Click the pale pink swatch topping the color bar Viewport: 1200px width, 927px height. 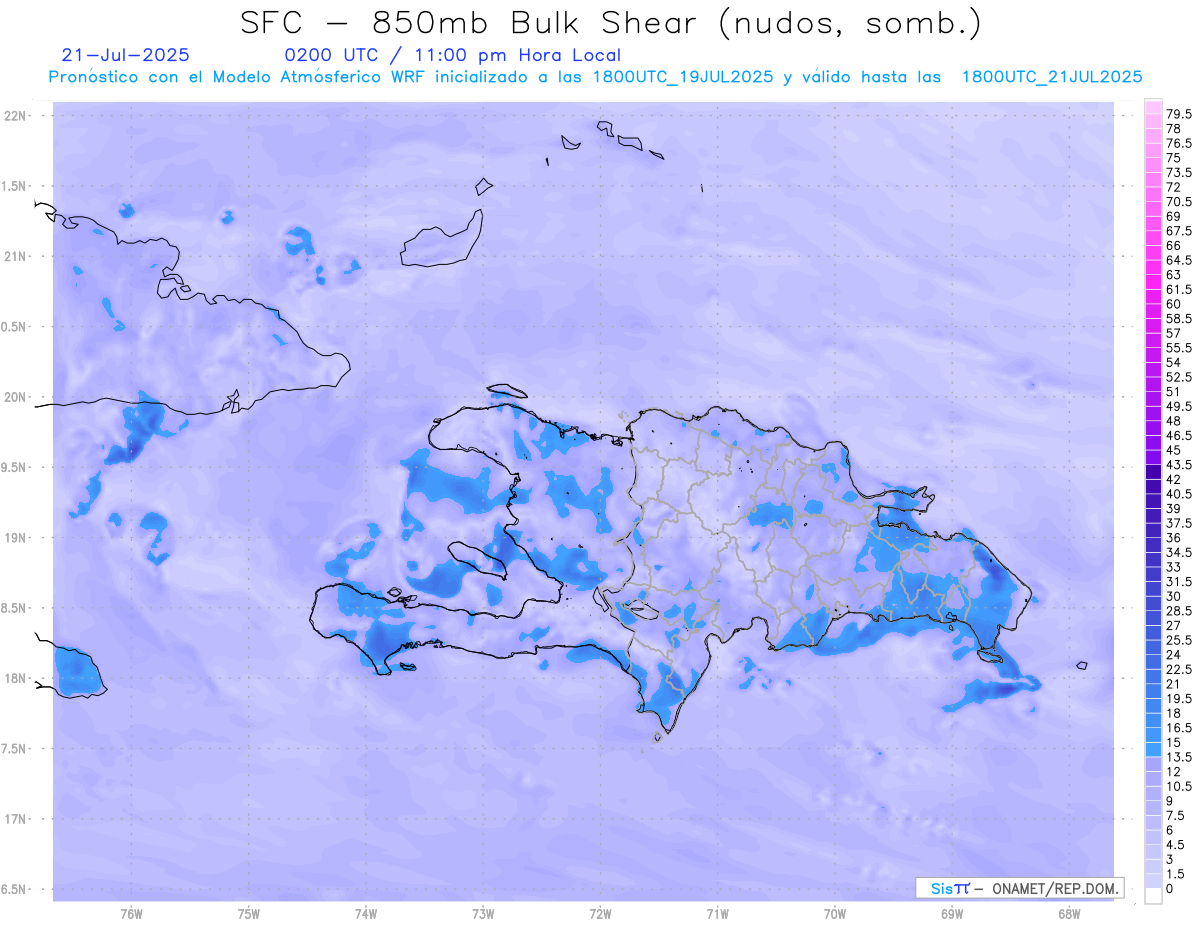(x=1153, y=108)
